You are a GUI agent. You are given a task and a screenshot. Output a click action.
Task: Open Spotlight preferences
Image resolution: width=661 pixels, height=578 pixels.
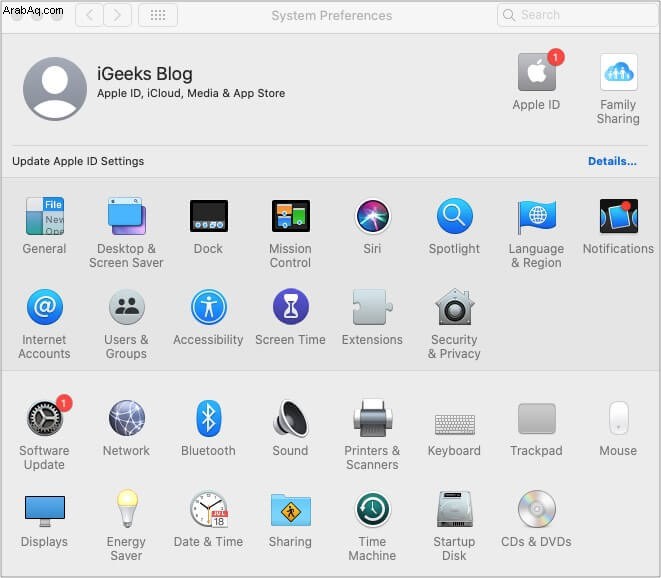click(454, 216)
